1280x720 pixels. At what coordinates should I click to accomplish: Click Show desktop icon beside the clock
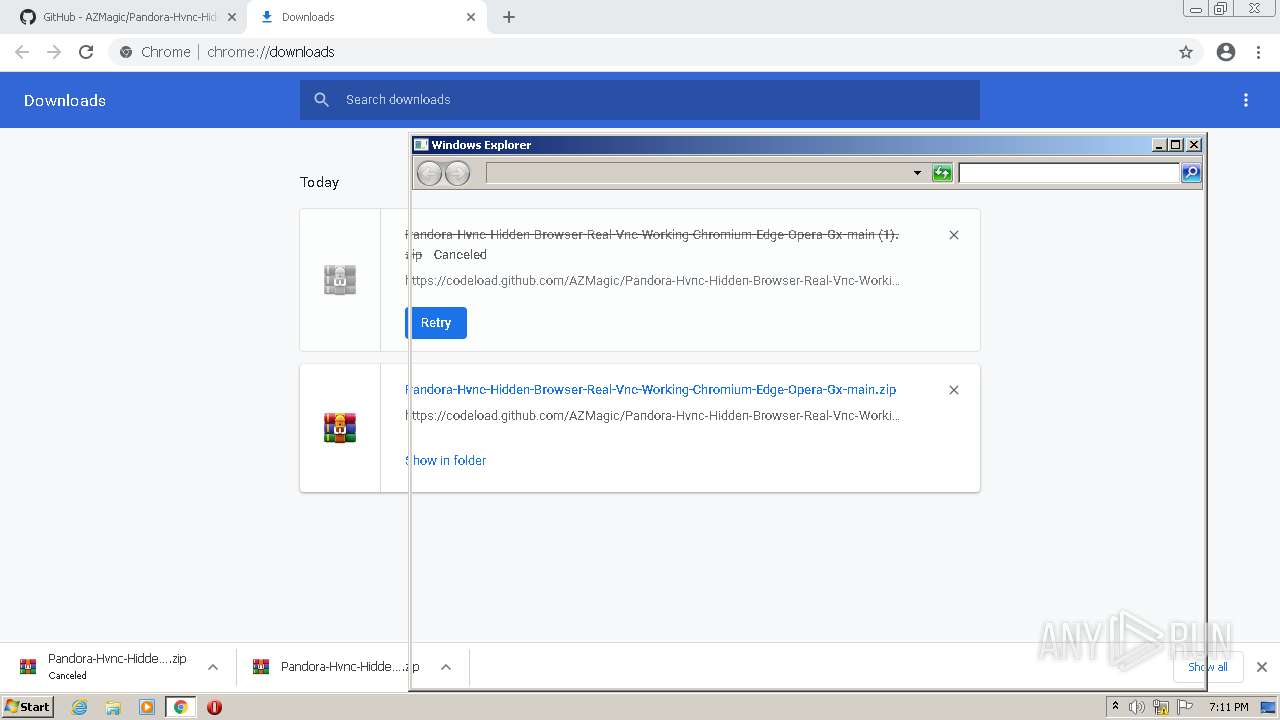point(1268,707)
